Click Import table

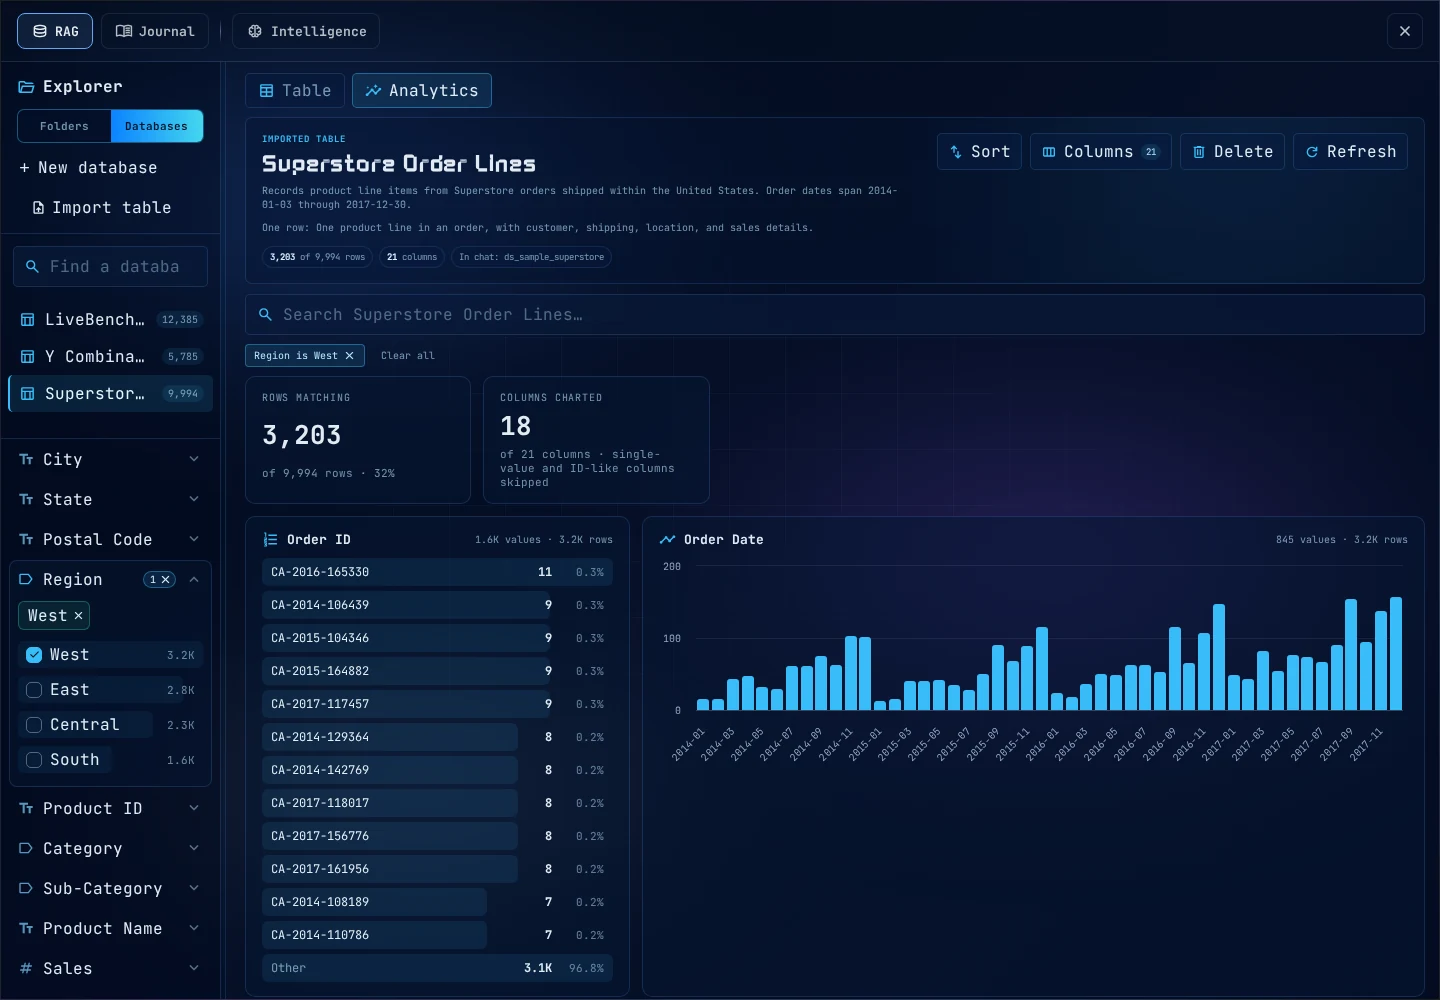point(102,208)
